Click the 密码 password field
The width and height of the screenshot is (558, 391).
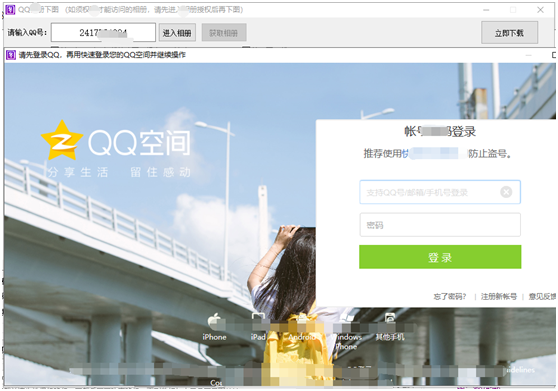tap(440, 224)
